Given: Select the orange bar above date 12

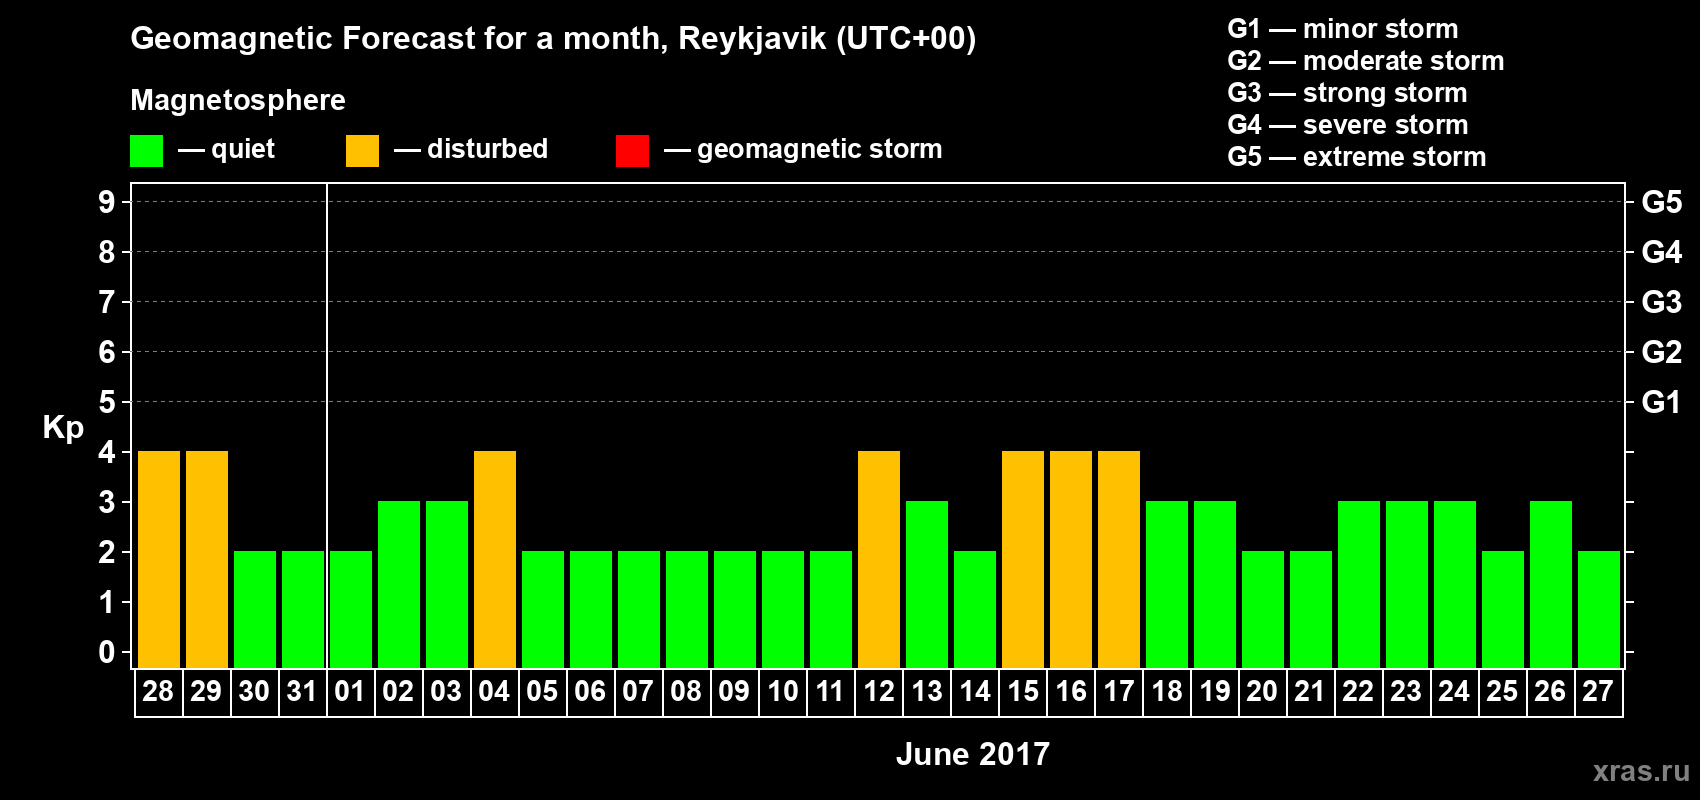Looking at the screenshot, I should (879, 559).
